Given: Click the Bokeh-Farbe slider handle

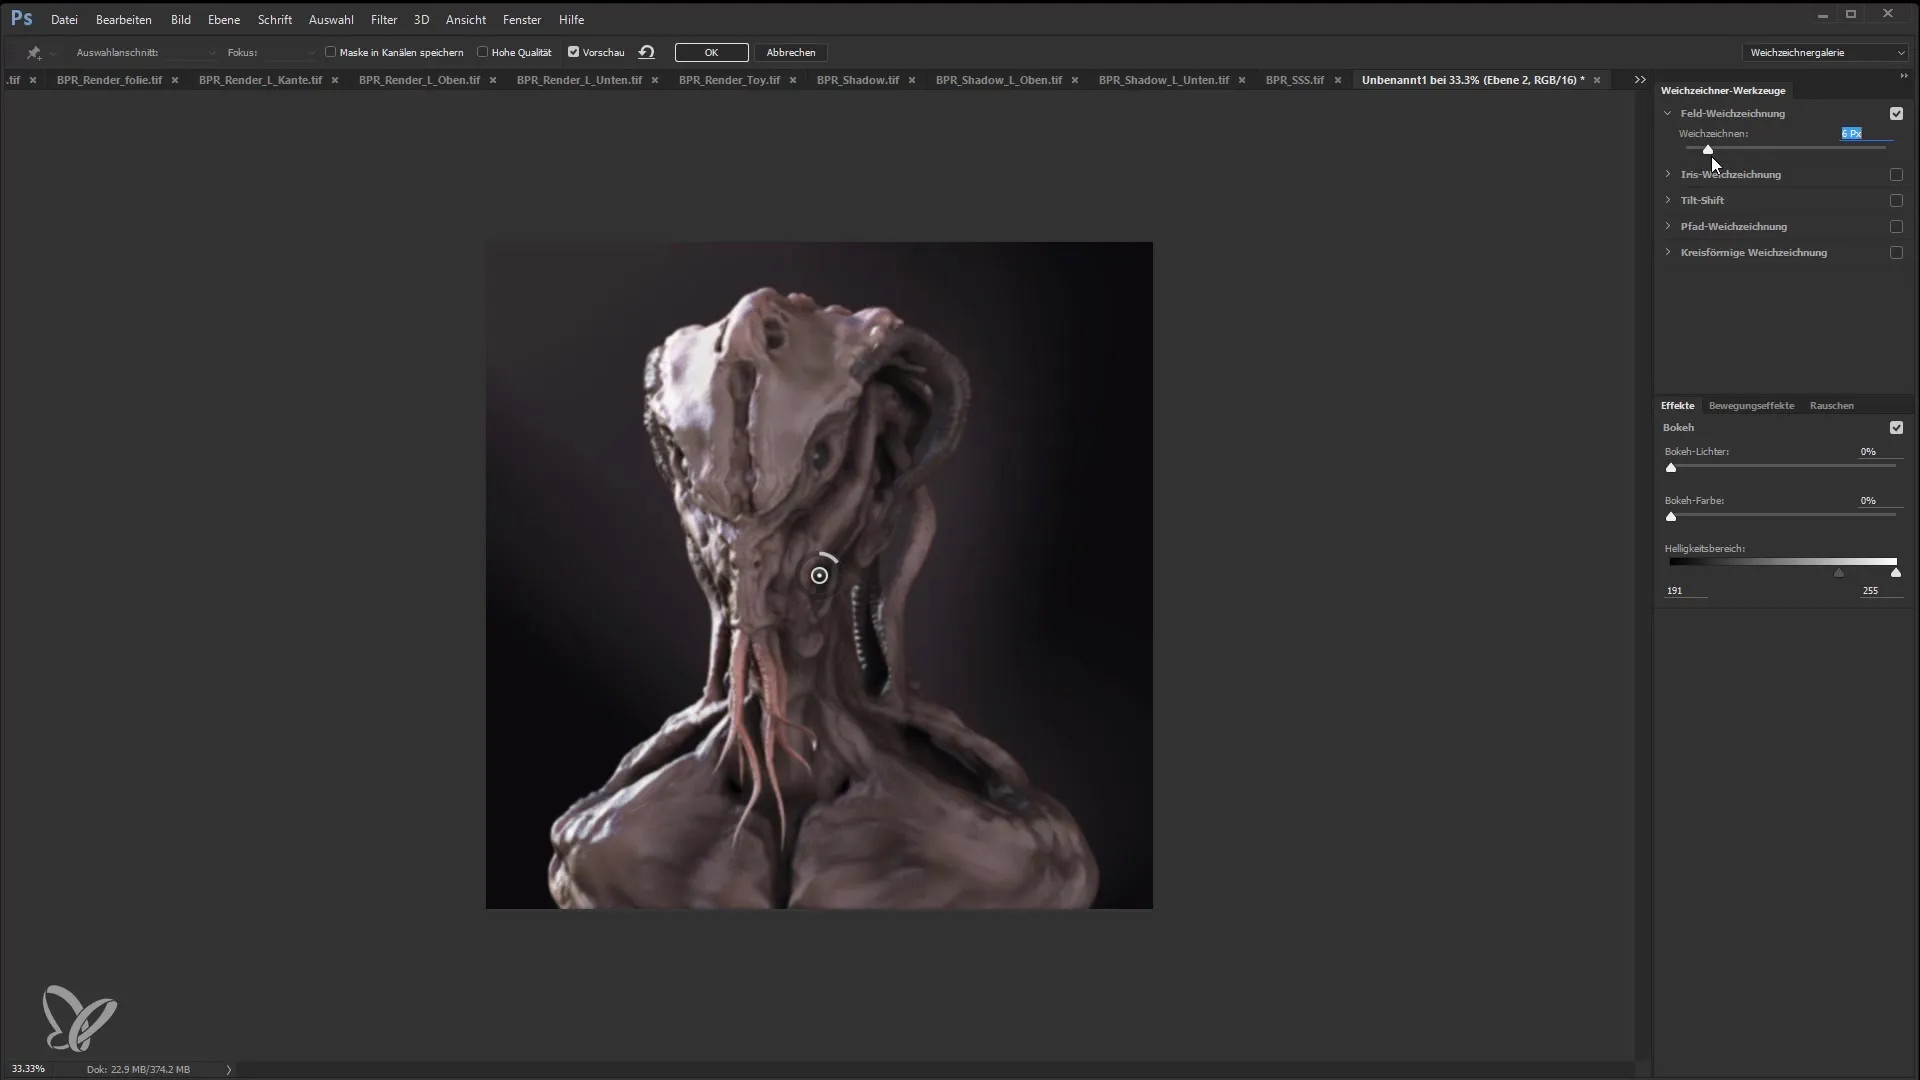Looking at the screenshot, I should pos(1671,516).
